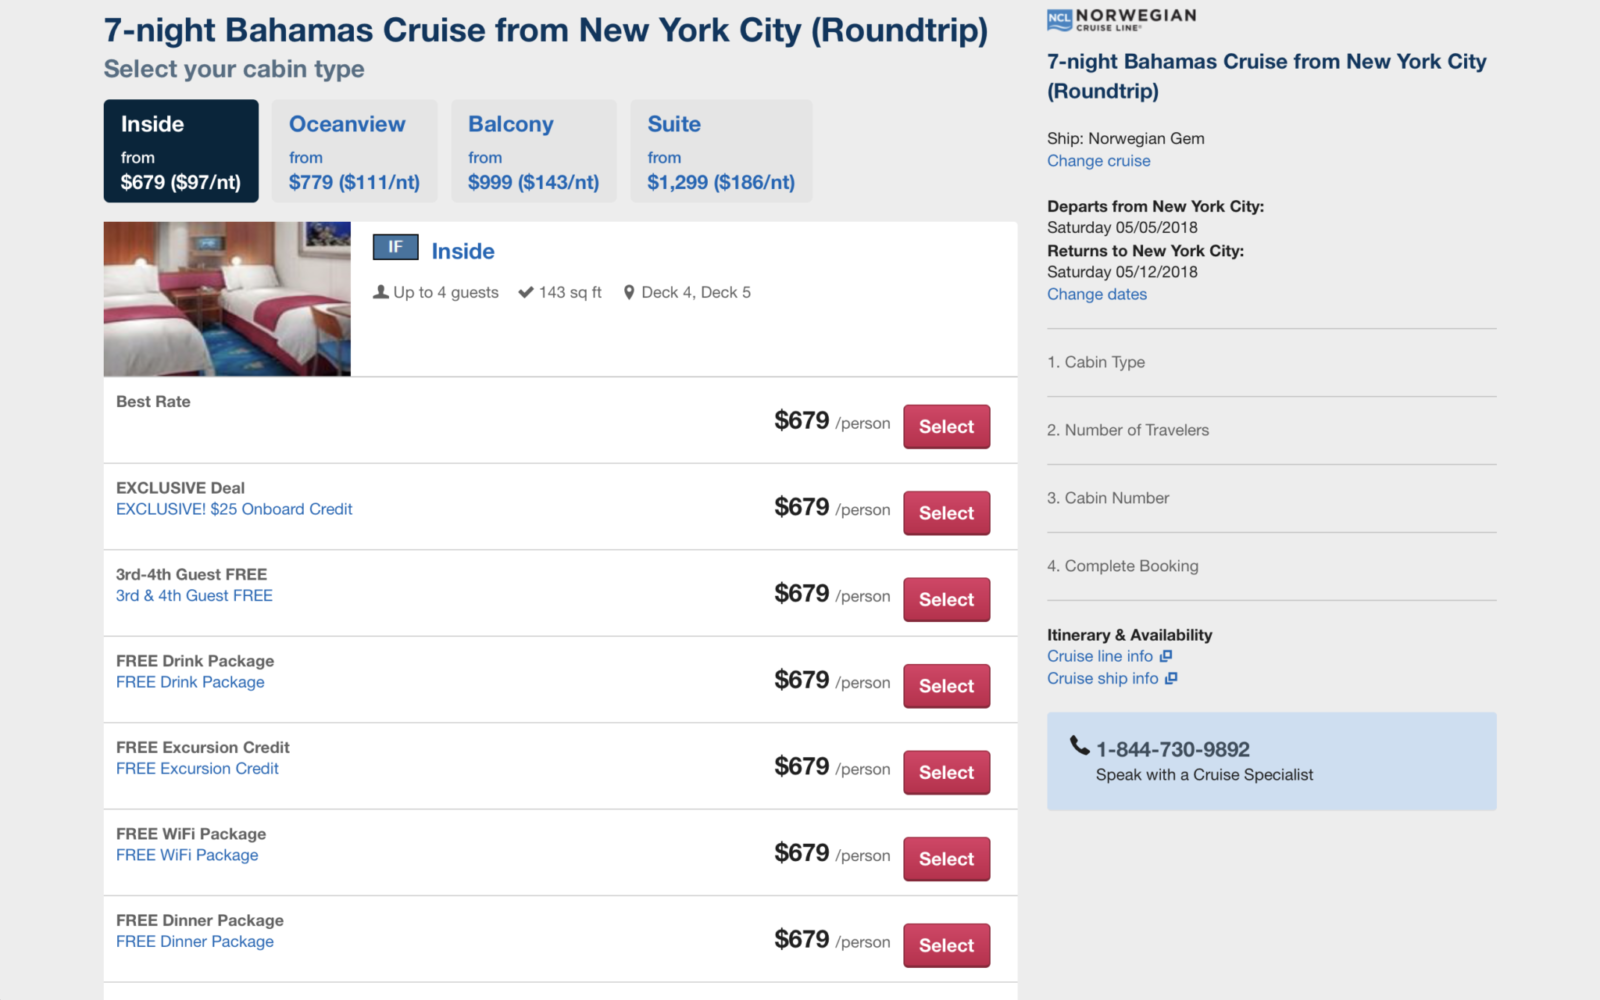The image size is (1600, 1000).
Task: Click the location pin icon near Deck 4, Deck 5
Action: (x=629, y=292)
